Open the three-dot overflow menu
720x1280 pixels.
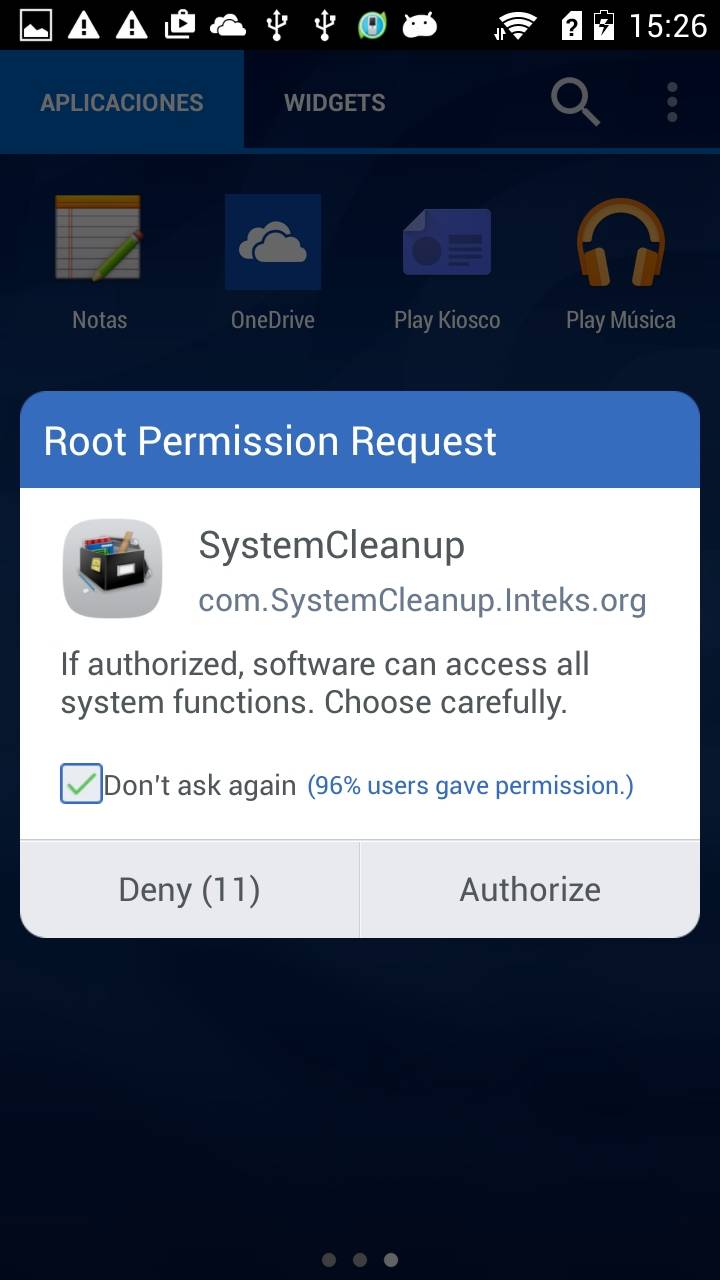(672, 102)
